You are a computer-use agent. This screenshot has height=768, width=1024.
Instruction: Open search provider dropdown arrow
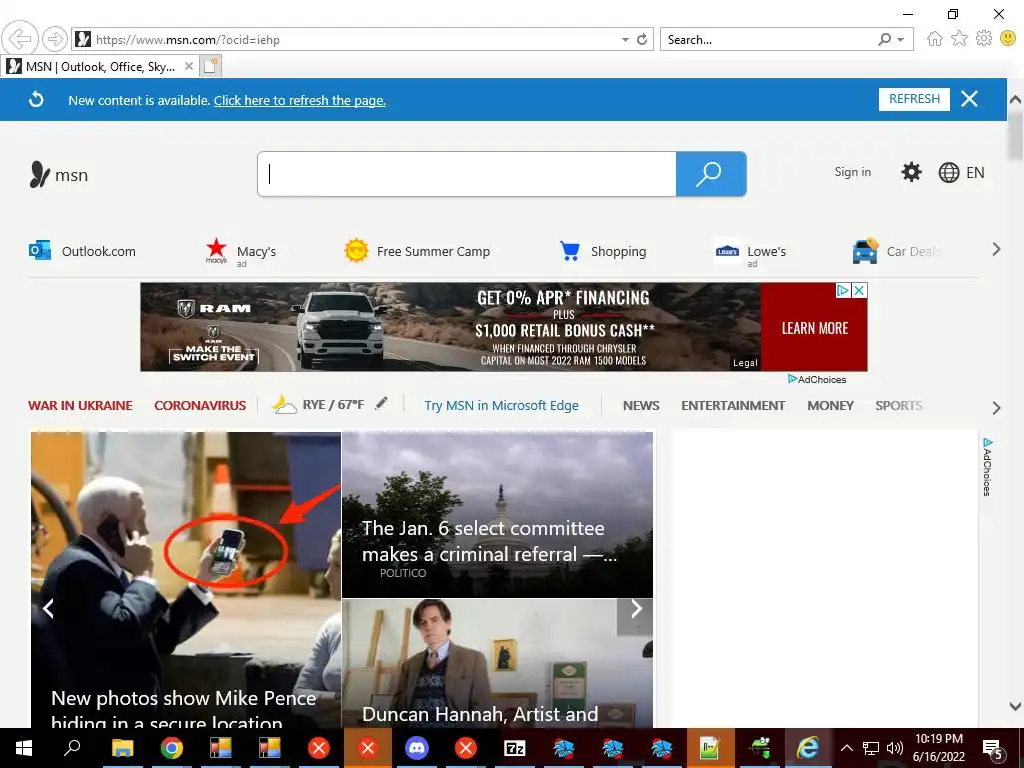pos(901,40)
